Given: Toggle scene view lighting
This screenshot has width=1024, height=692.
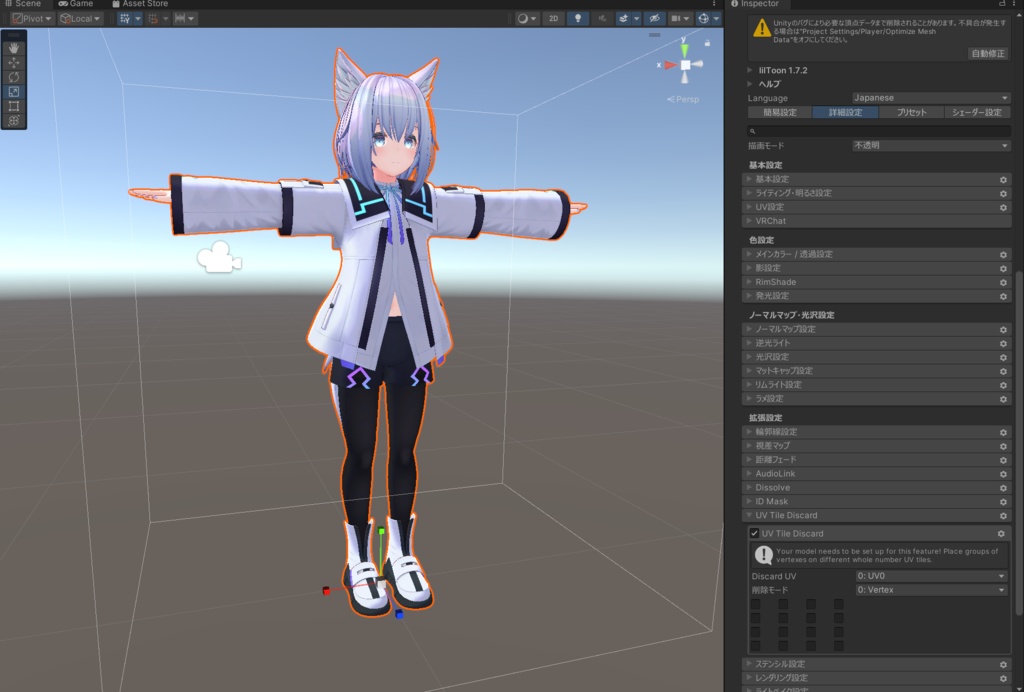Looking at the screenshot, I should coord(579,17).
